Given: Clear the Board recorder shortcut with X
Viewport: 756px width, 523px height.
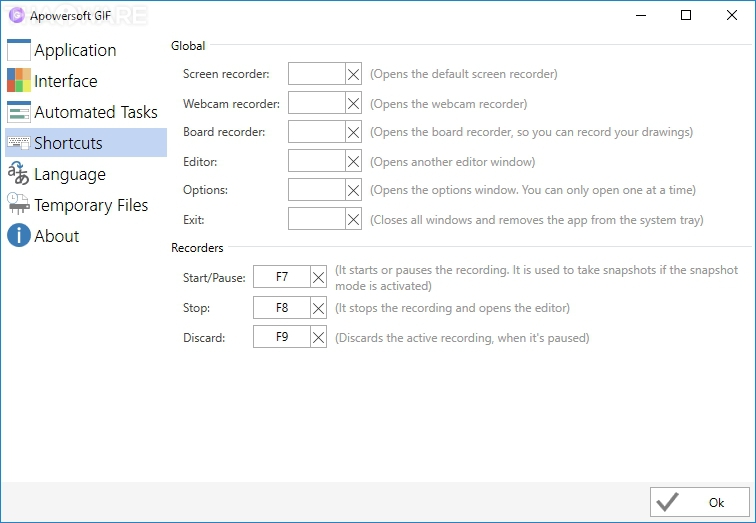Looking at the screenshot, I should [354, 132].
